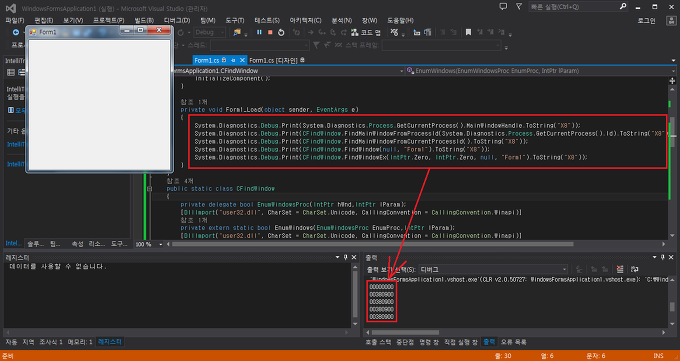The height and width of the screenshot is (361, 680).
Task: Close the output panel with X icon
Action: (670, 258)
